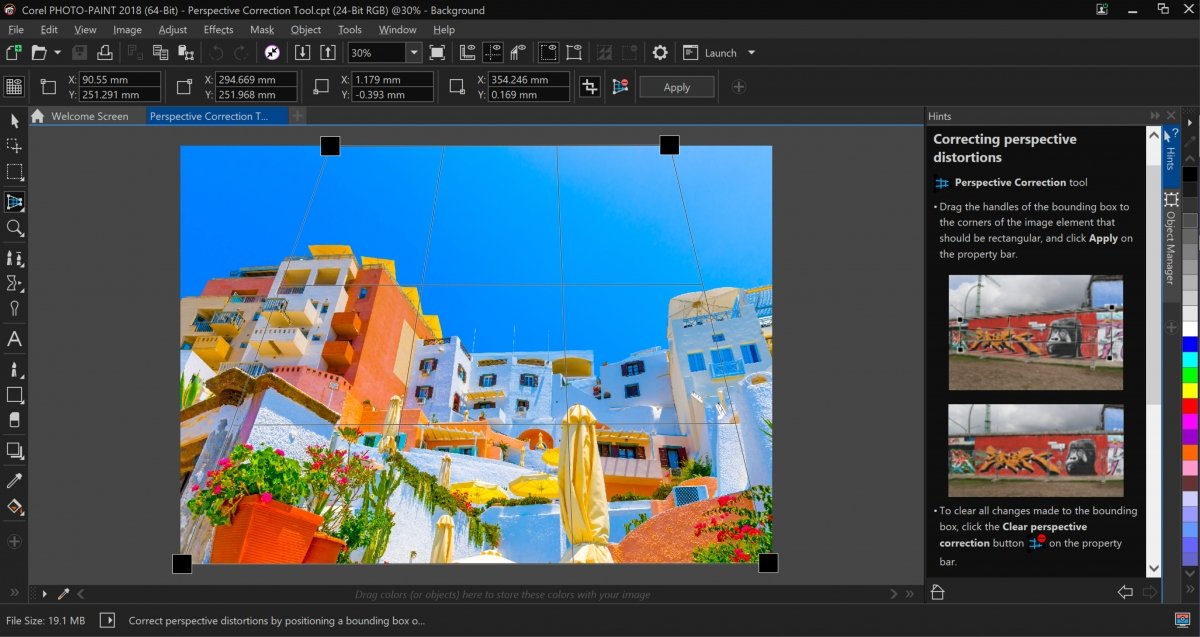Click the crop image to bounding box icon
The height and width of the screenshot is (637, 1200).
[x=590, y=87]
